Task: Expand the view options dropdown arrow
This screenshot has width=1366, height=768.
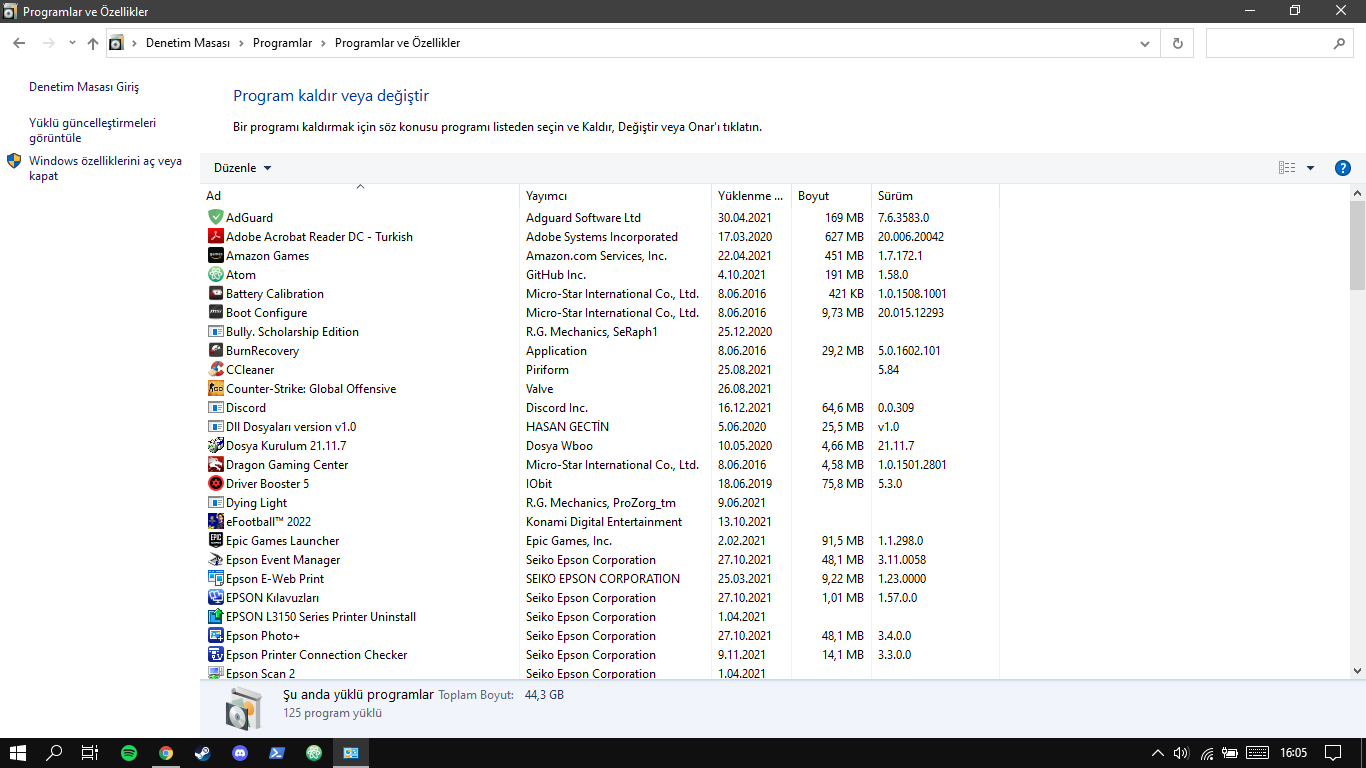Action: [1310, 168]
